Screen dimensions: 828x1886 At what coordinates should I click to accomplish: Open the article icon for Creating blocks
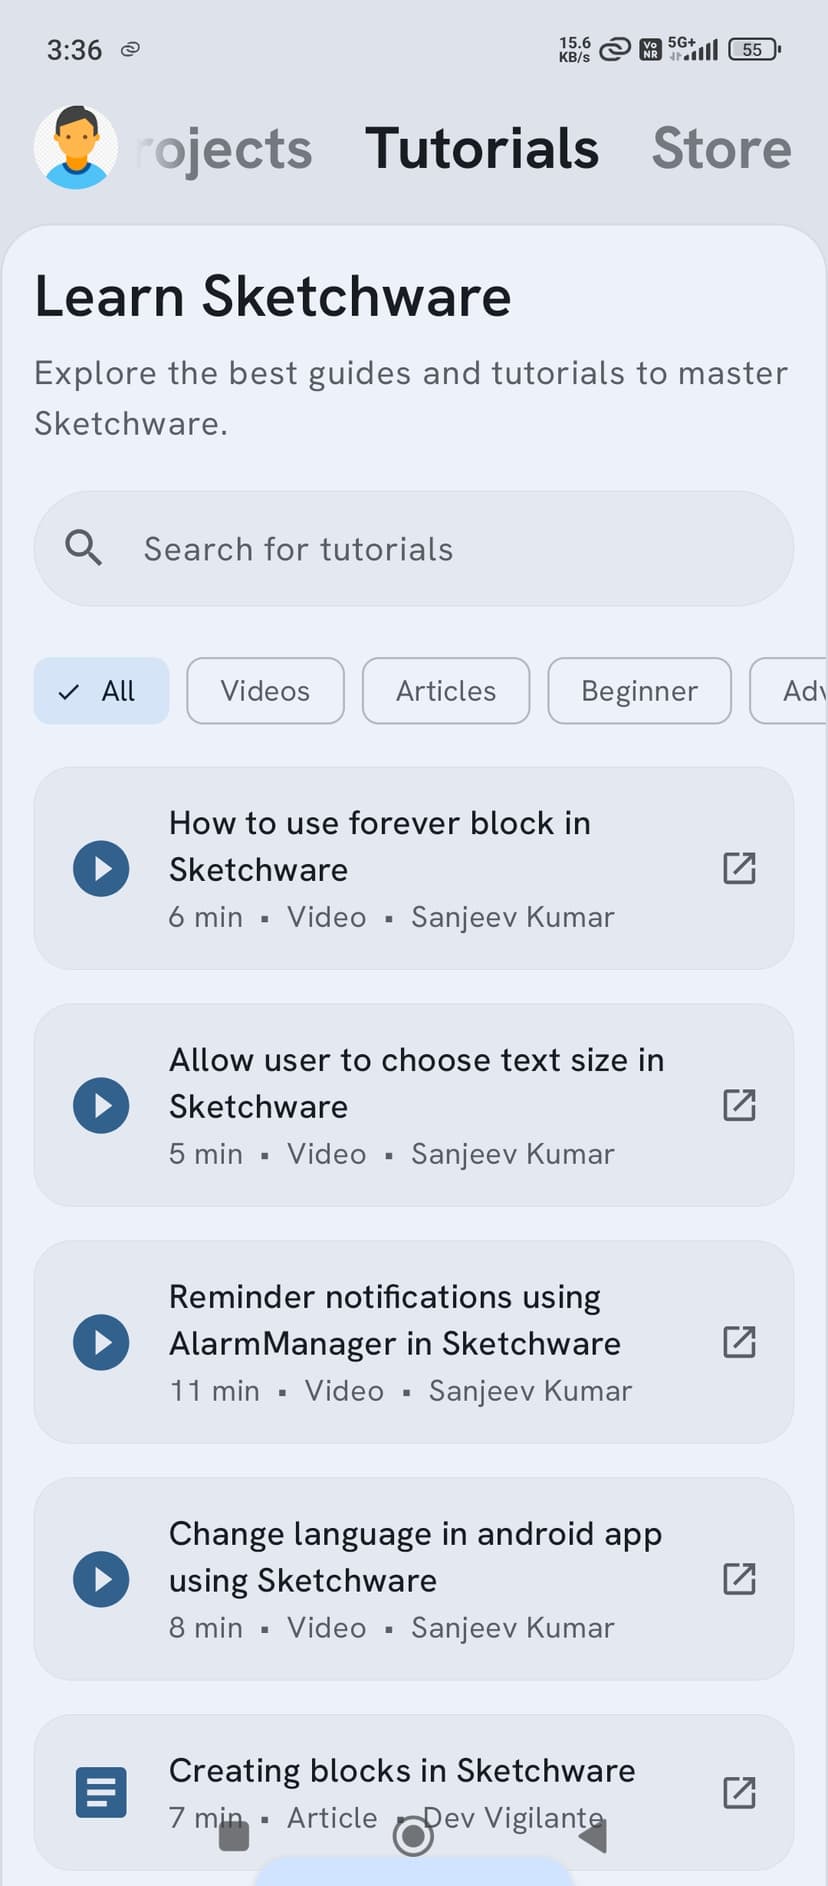click(100, 1792)
